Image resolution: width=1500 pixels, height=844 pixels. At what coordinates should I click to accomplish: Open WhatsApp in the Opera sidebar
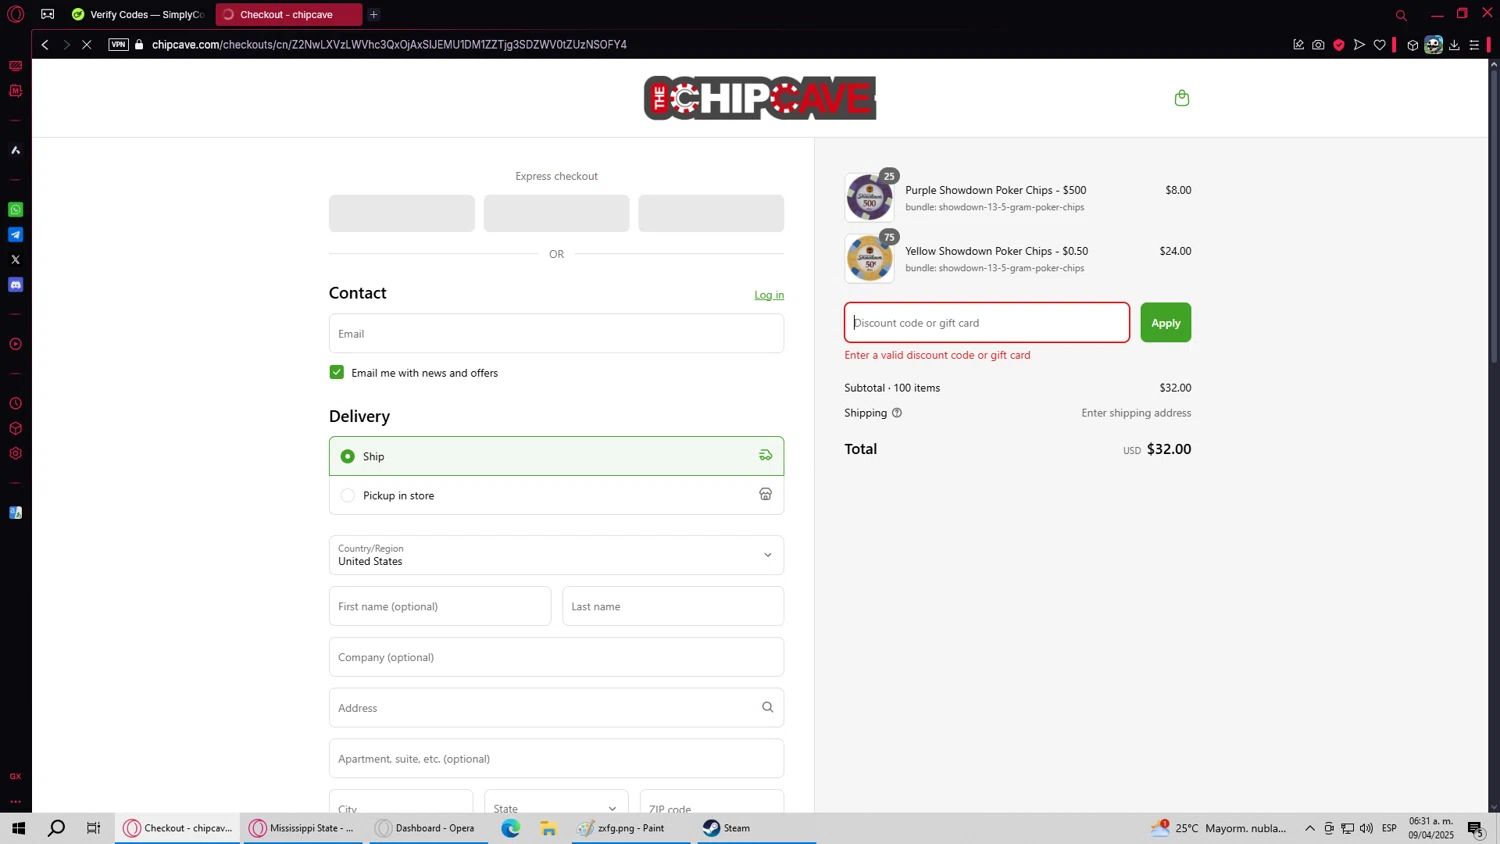coord(15,210)
